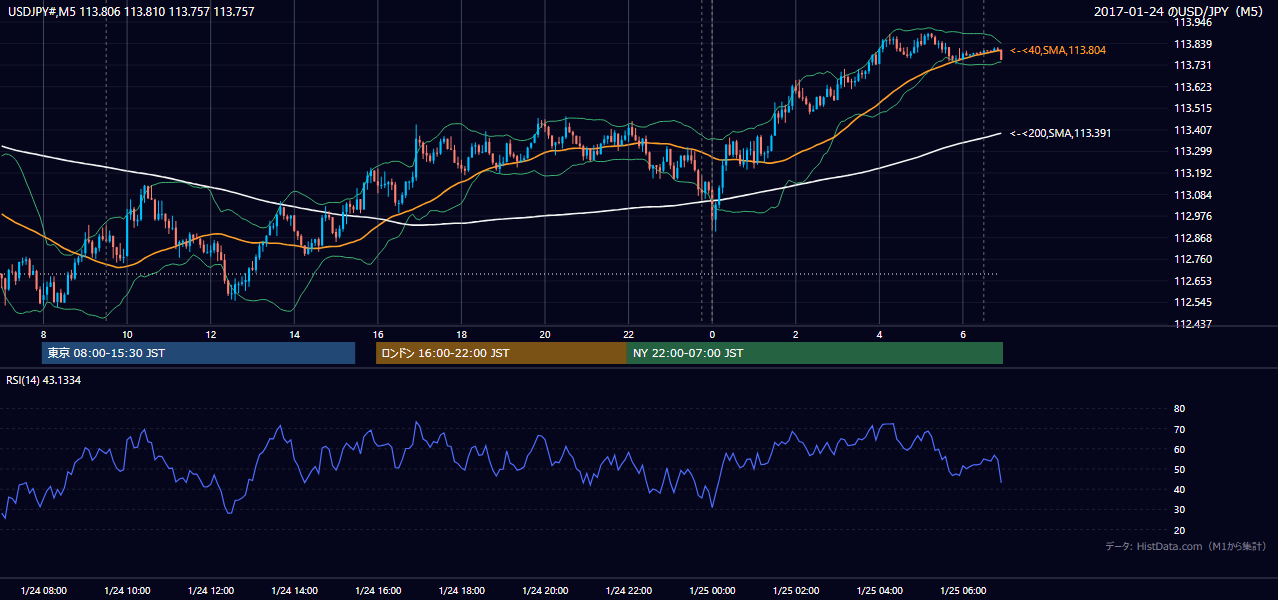Click price axis value 112.437
1278x600 pixels.
pos(1192,324)
